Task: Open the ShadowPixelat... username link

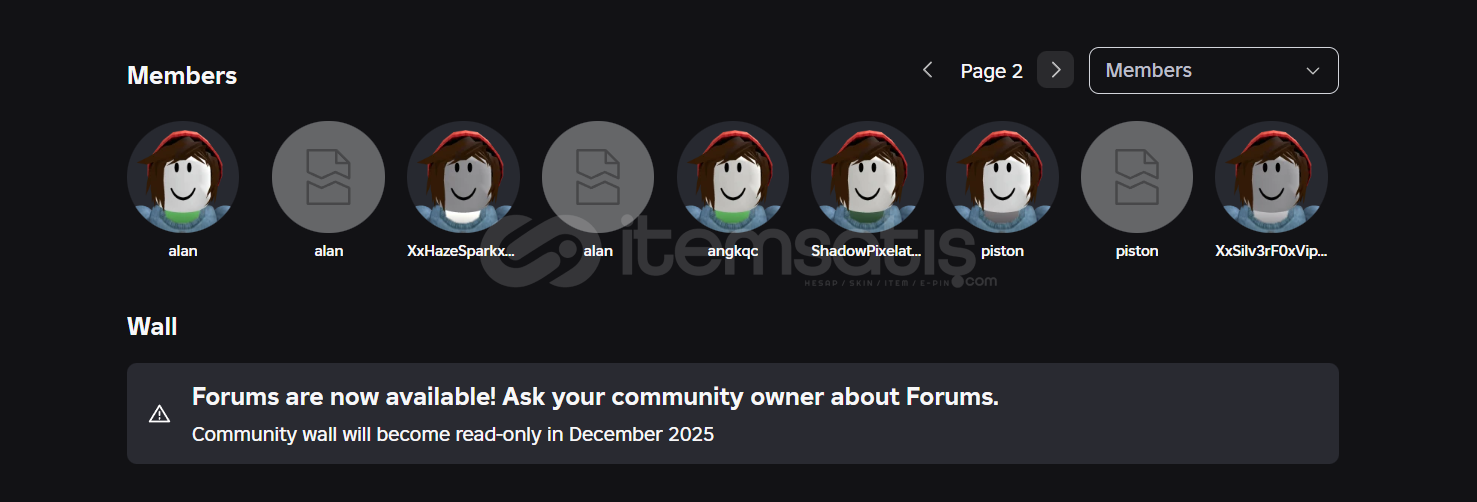Action: (x=867, y=251)
